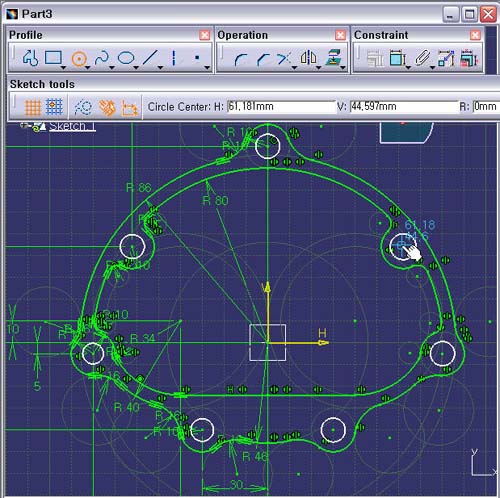Click the V coordinate field
500x498 pixels.
404,107
